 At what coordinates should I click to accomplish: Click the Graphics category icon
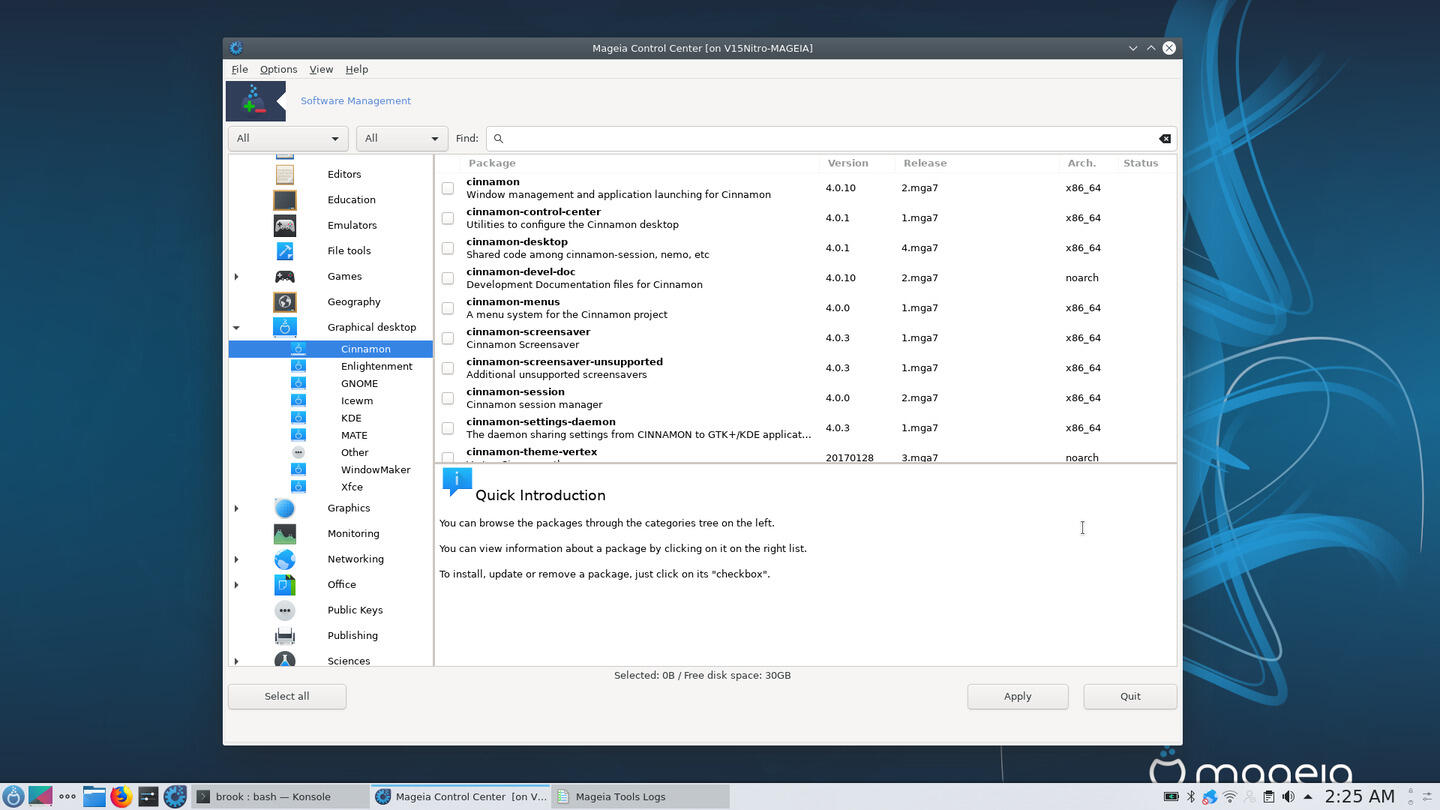pyautogui.click(x=285, y=508)
